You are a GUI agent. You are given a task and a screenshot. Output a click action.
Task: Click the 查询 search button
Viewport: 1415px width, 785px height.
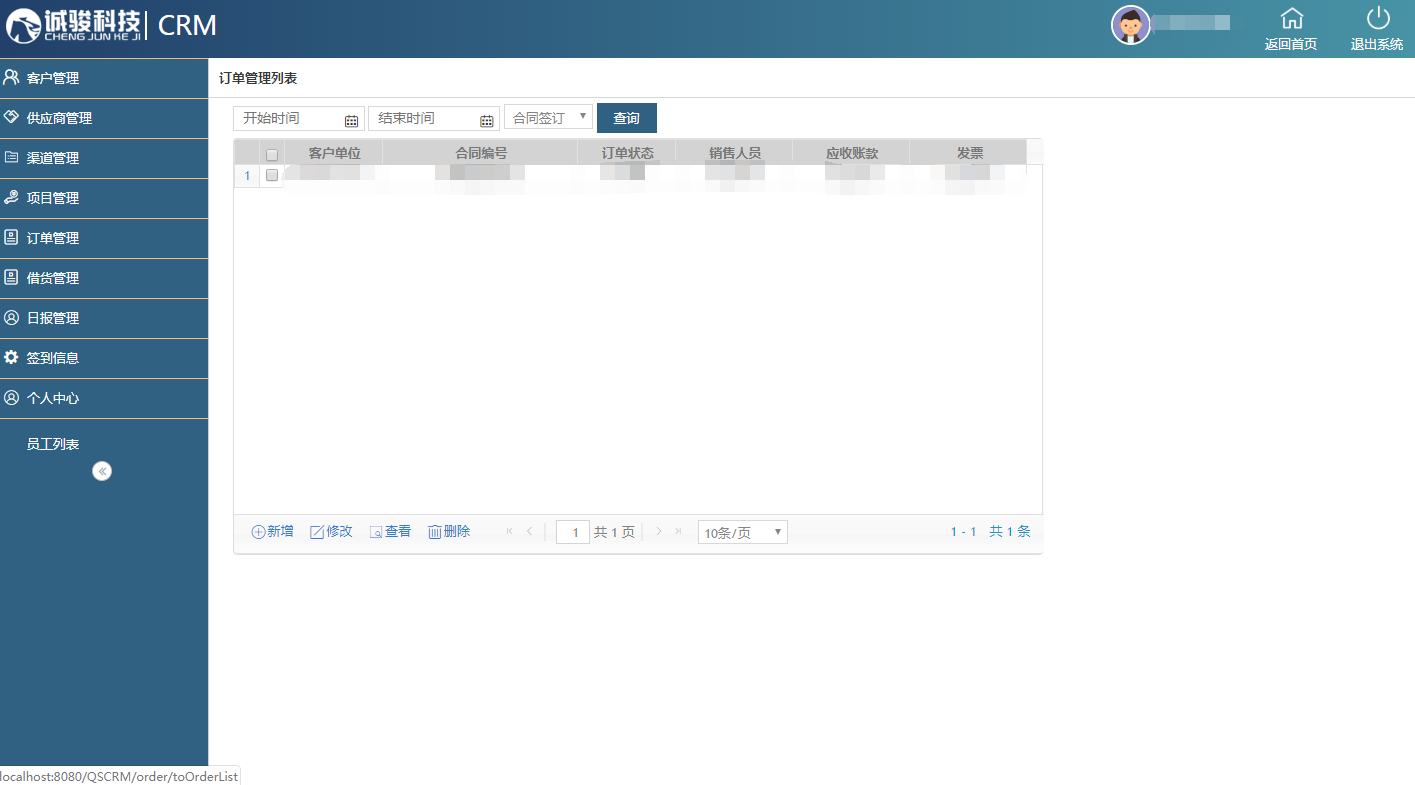[627, 118]
